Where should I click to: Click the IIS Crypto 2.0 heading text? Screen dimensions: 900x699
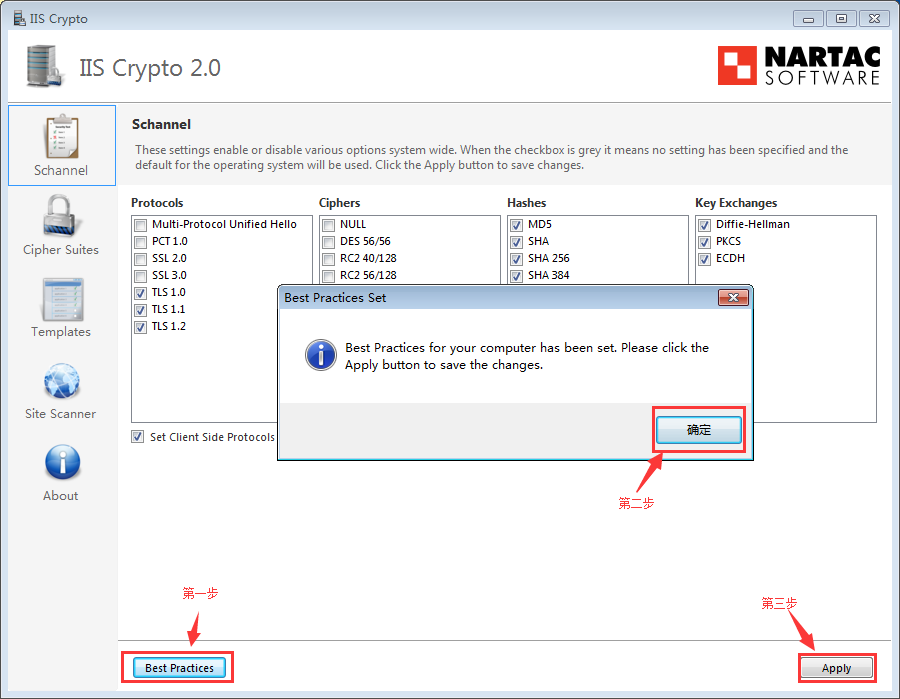point(150,68)
